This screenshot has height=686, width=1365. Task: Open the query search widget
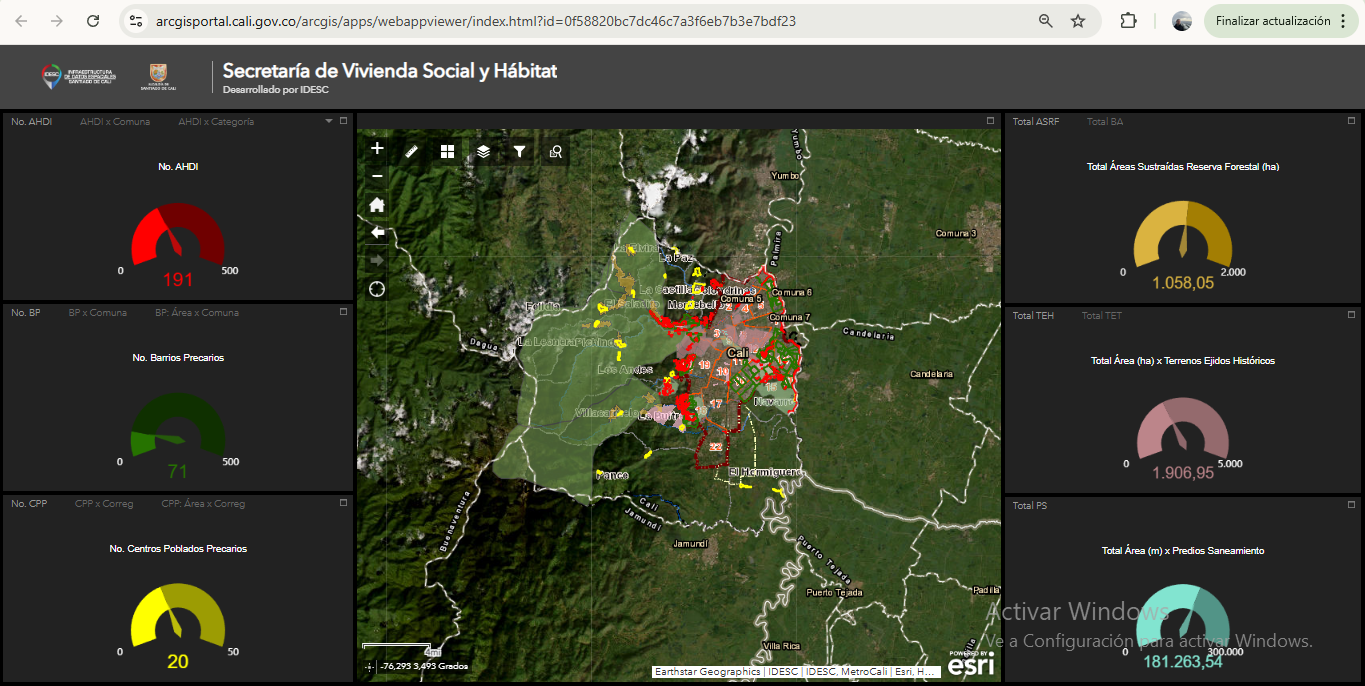tap(556, 151)
